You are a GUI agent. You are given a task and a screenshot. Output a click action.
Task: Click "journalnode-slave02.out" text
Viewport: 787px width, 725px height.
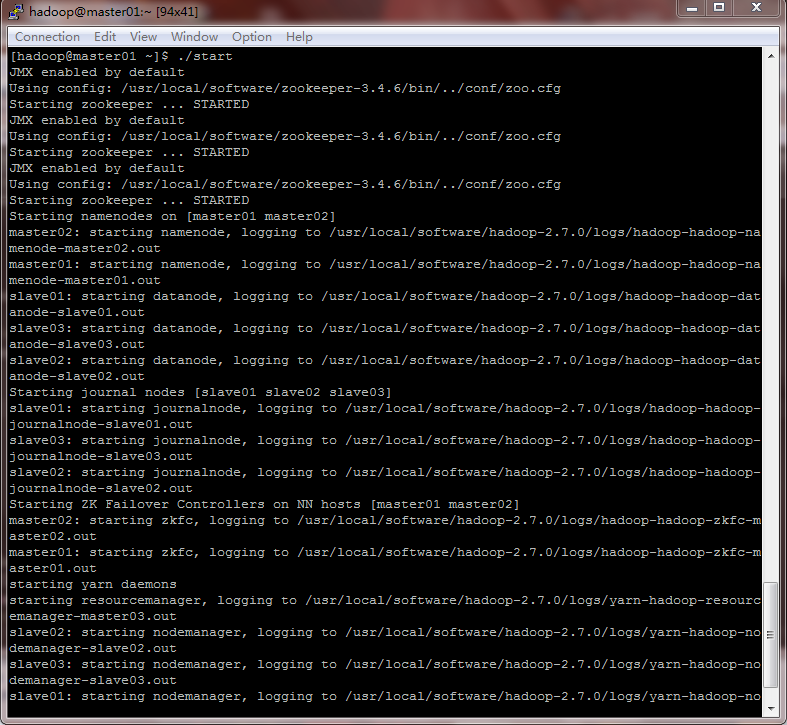click(101, 489)
